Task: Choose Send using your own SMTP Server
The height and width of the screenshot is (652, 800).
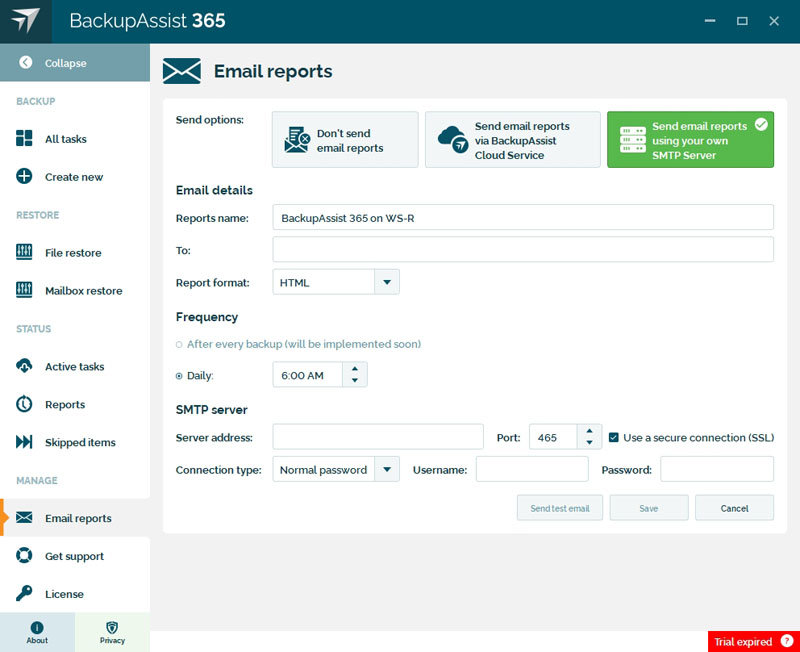Action: coord(690,140)
